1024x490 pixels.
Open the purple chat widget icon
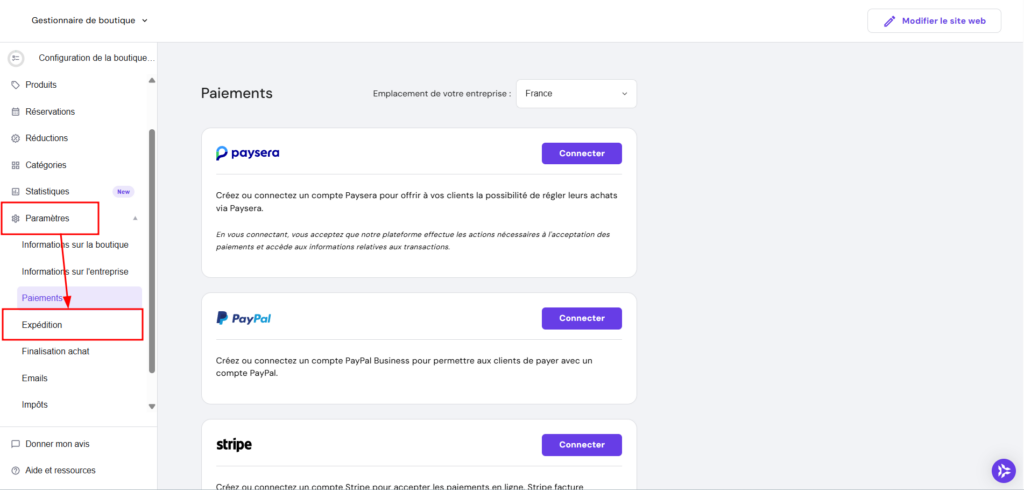tap(1003, 470)
